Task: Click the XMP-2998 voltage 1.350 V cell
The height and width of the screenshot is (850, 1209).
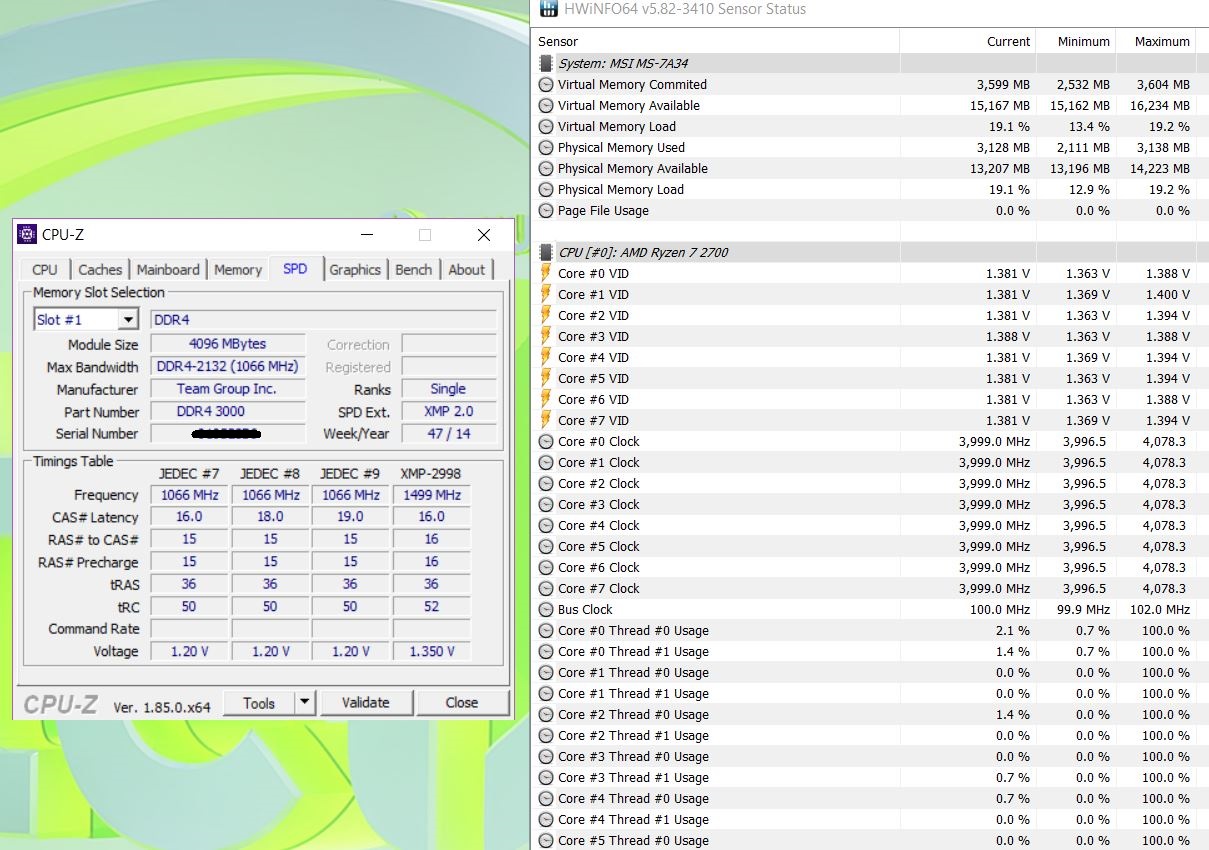Action: pos(431,651)
